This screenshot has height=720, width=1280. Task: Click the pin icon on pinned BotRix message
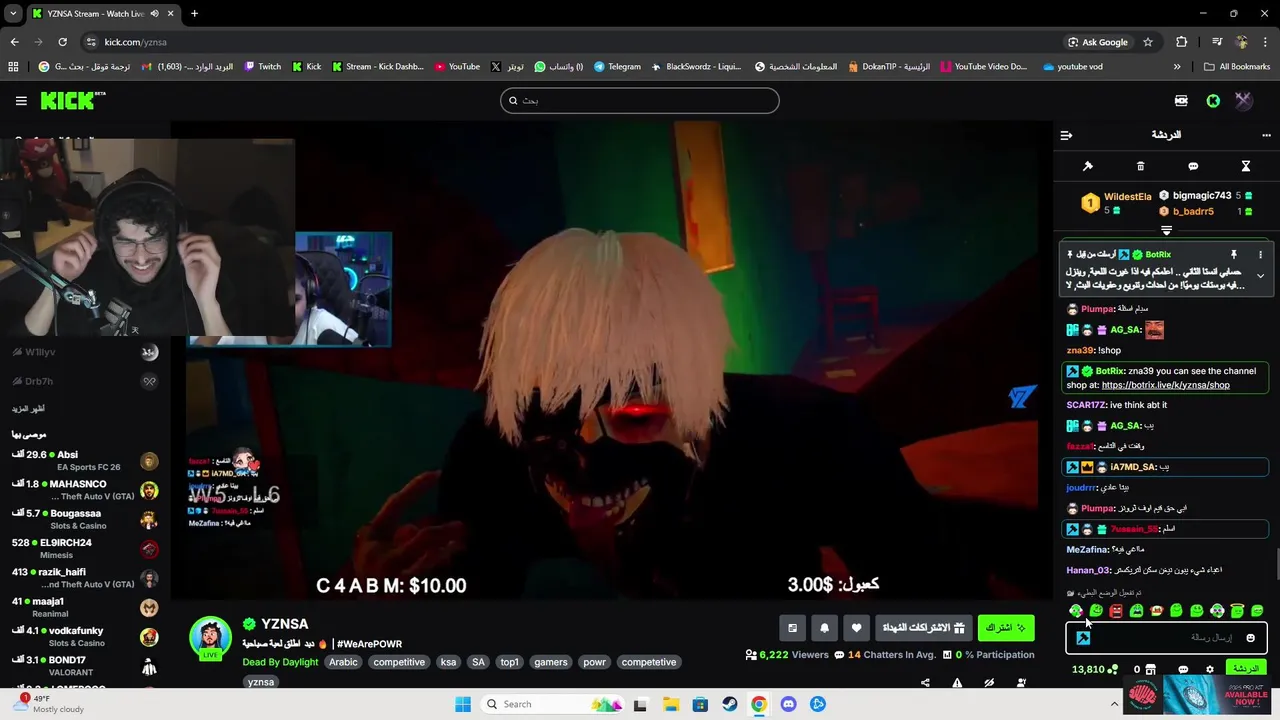1234,255
